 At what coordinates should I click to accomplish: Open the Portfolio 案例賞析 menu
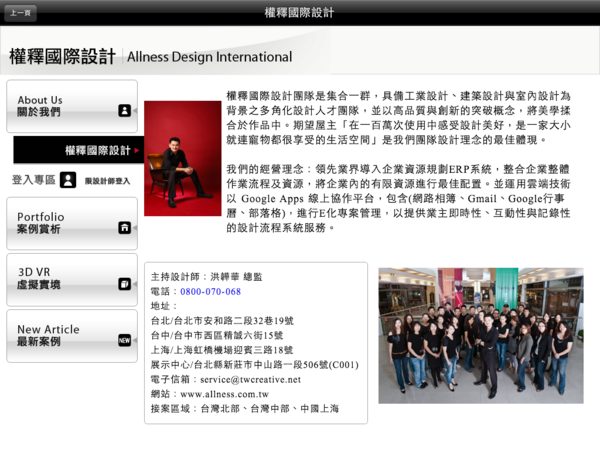tap(72, 223)
